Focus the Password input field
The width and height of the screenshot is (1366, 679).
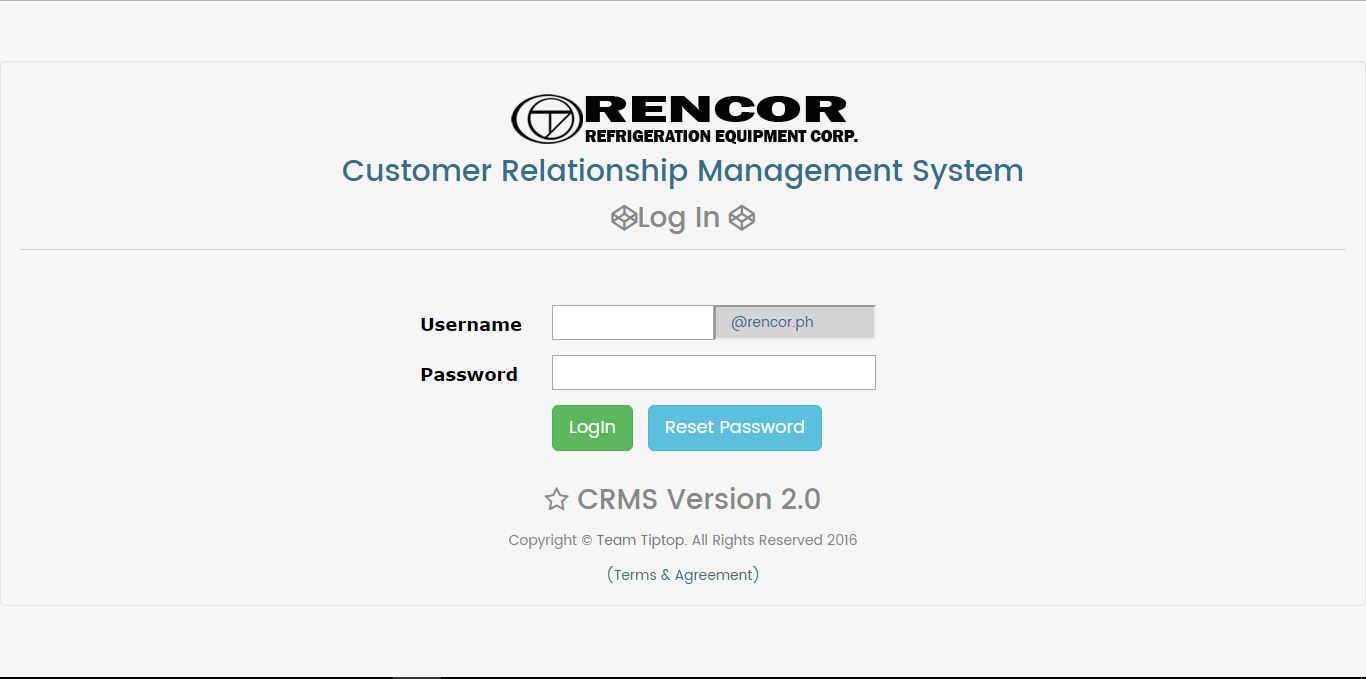[x=713, y=373]
